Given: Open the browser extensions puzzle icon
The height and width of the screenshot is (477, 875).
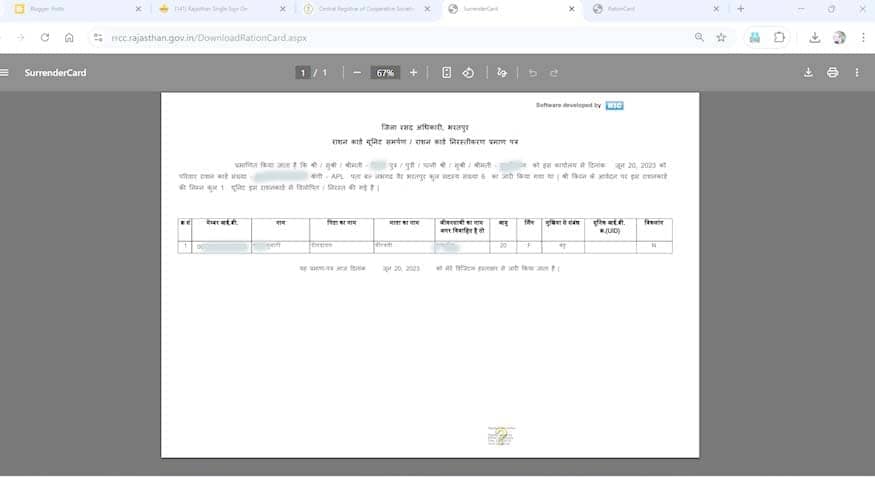Looking at the screenshot, I should (x=780, y=37).
